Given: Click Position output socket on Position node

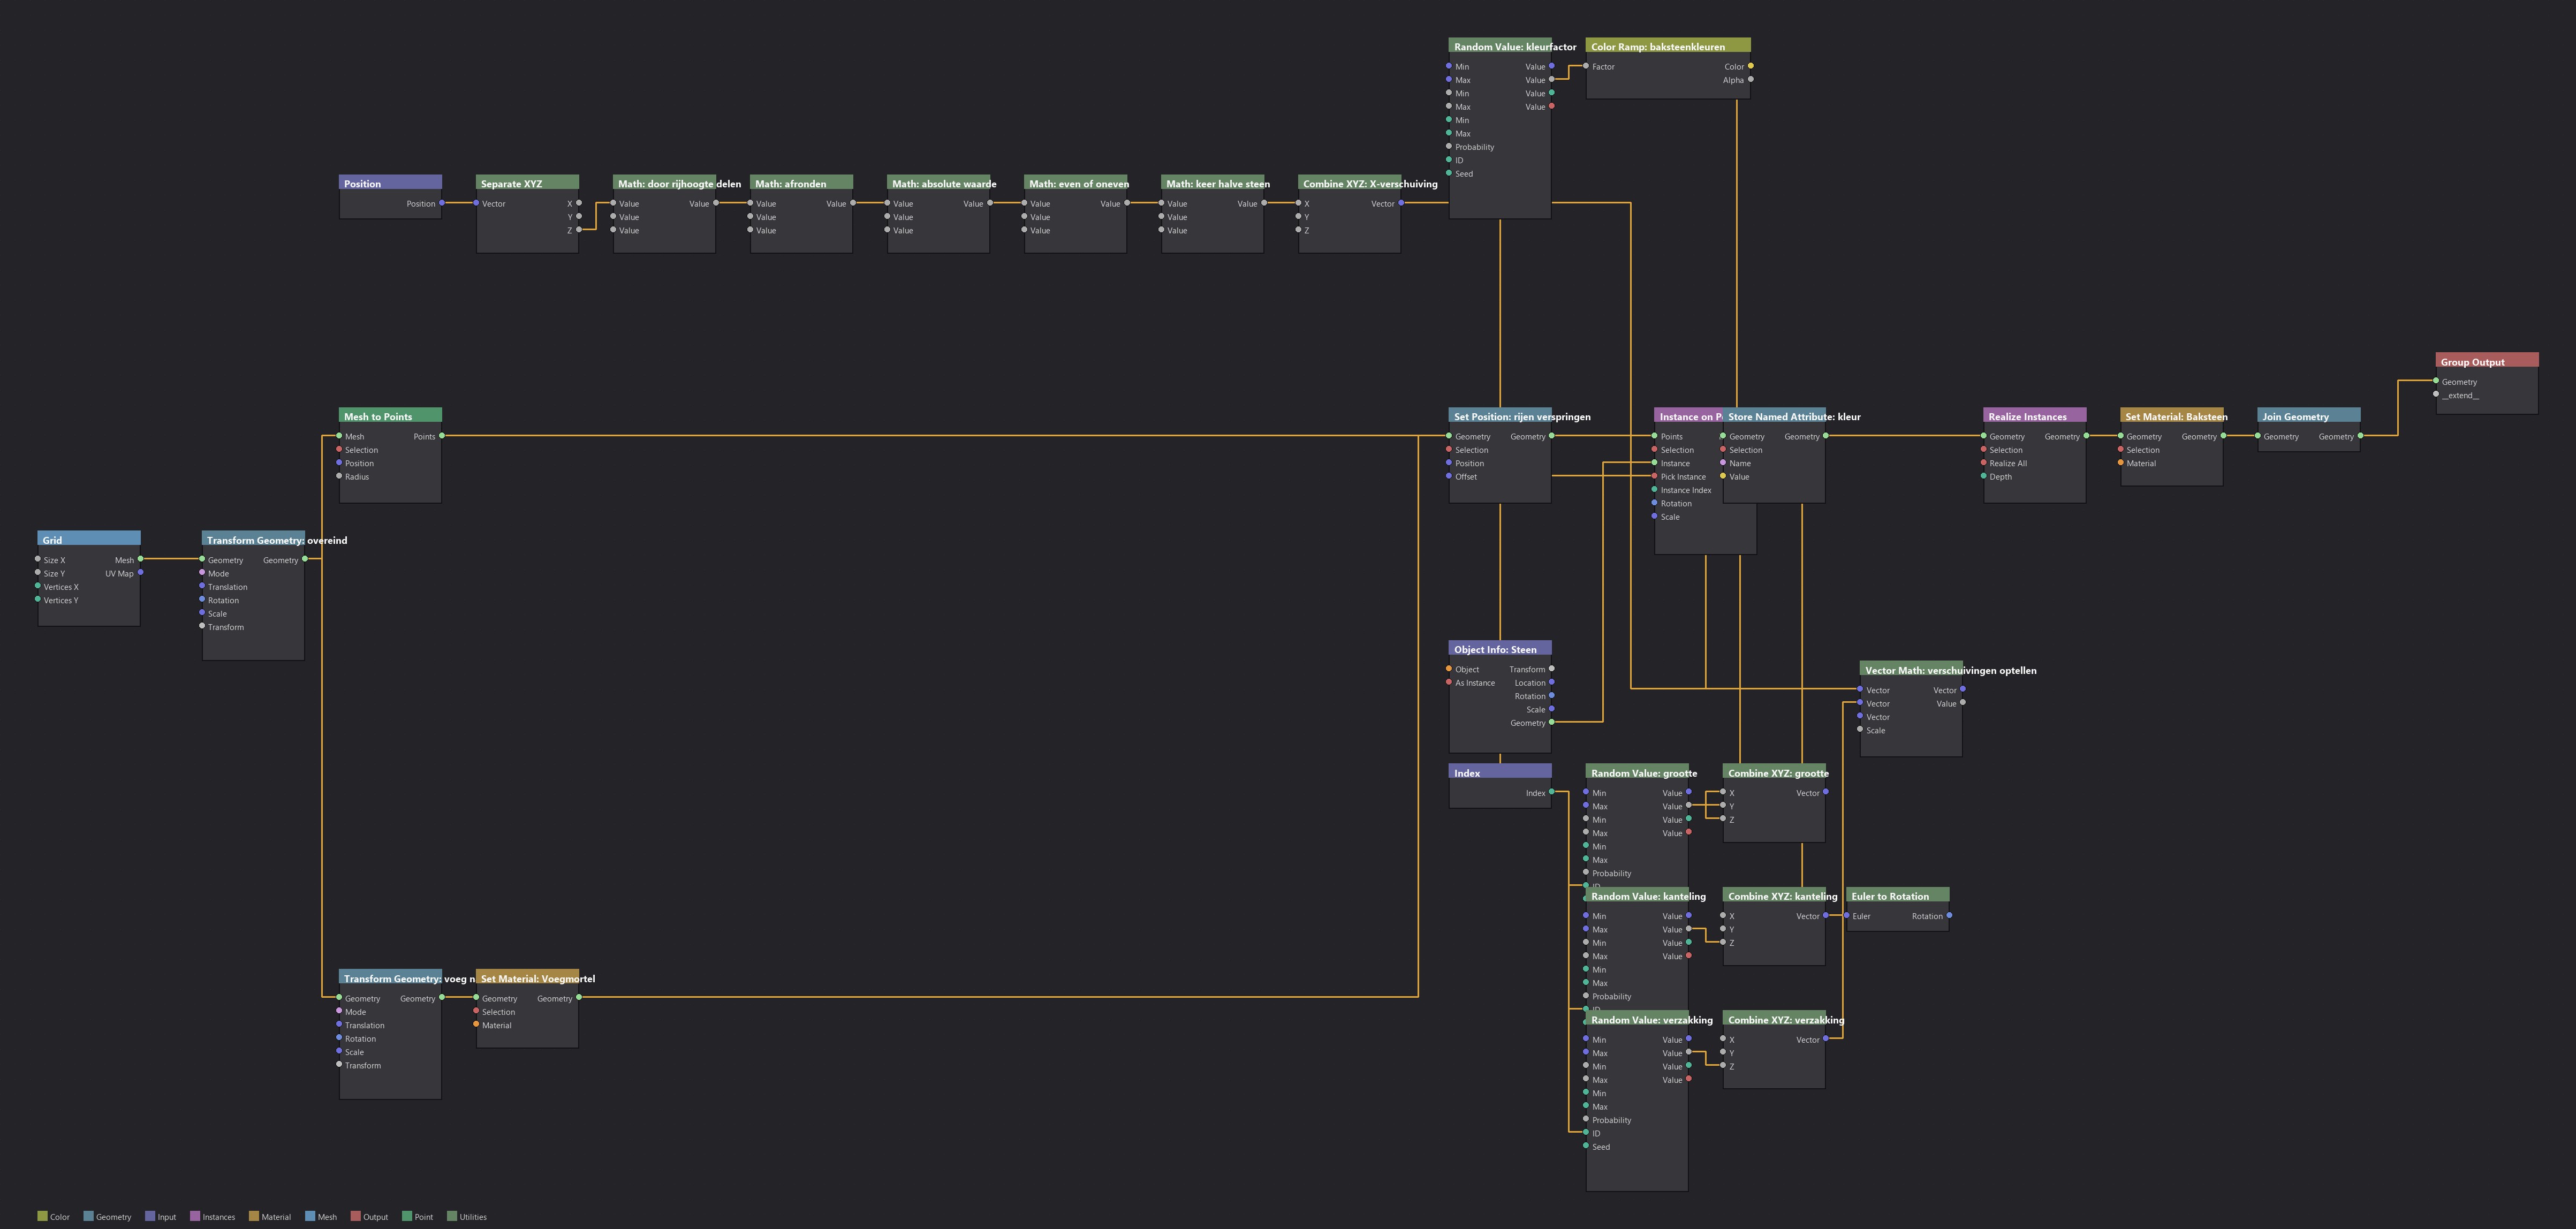Looking at the screenshot, I should [442, 203].
